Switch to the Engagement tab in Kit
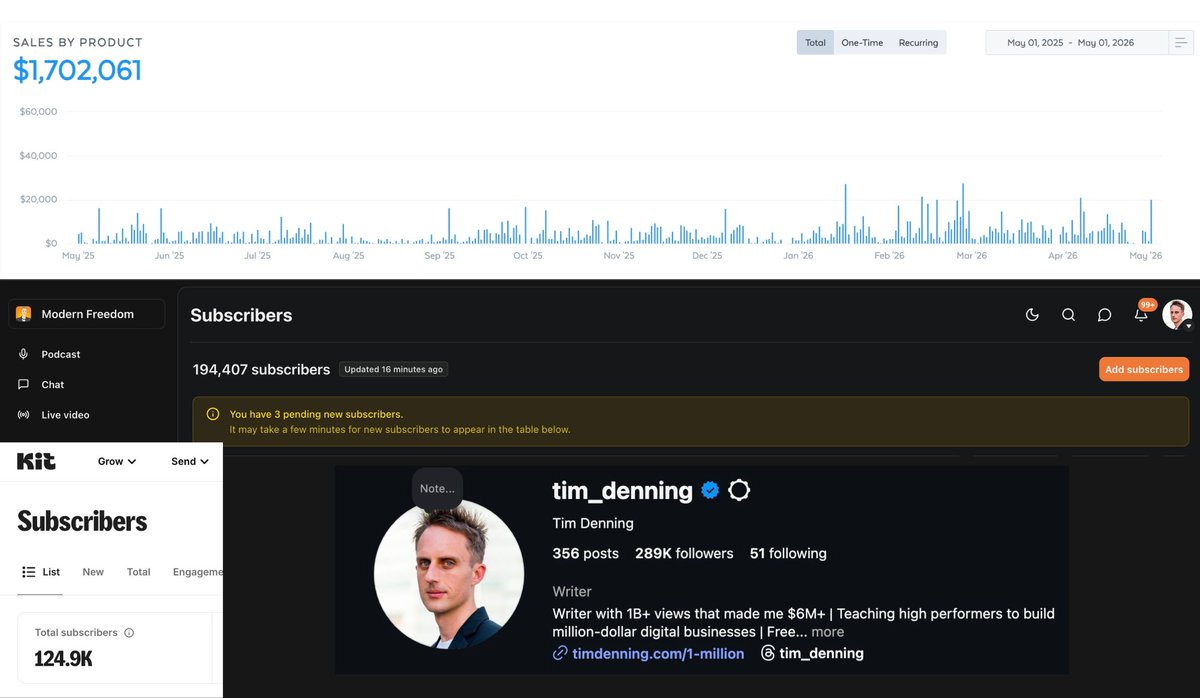The width and height of the screenshot is (1200, 698). 197,572
